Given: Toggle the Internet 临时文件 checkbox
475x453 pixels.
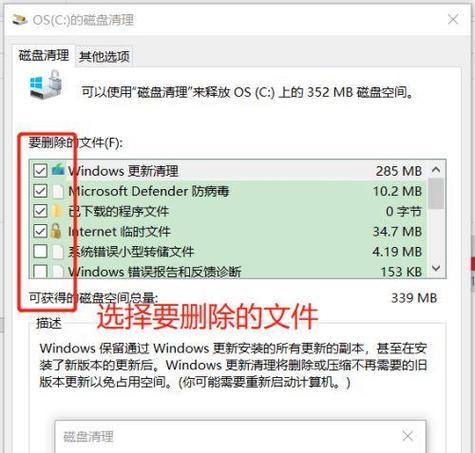Looking at the screenshot, I should [x=40, y=231].
